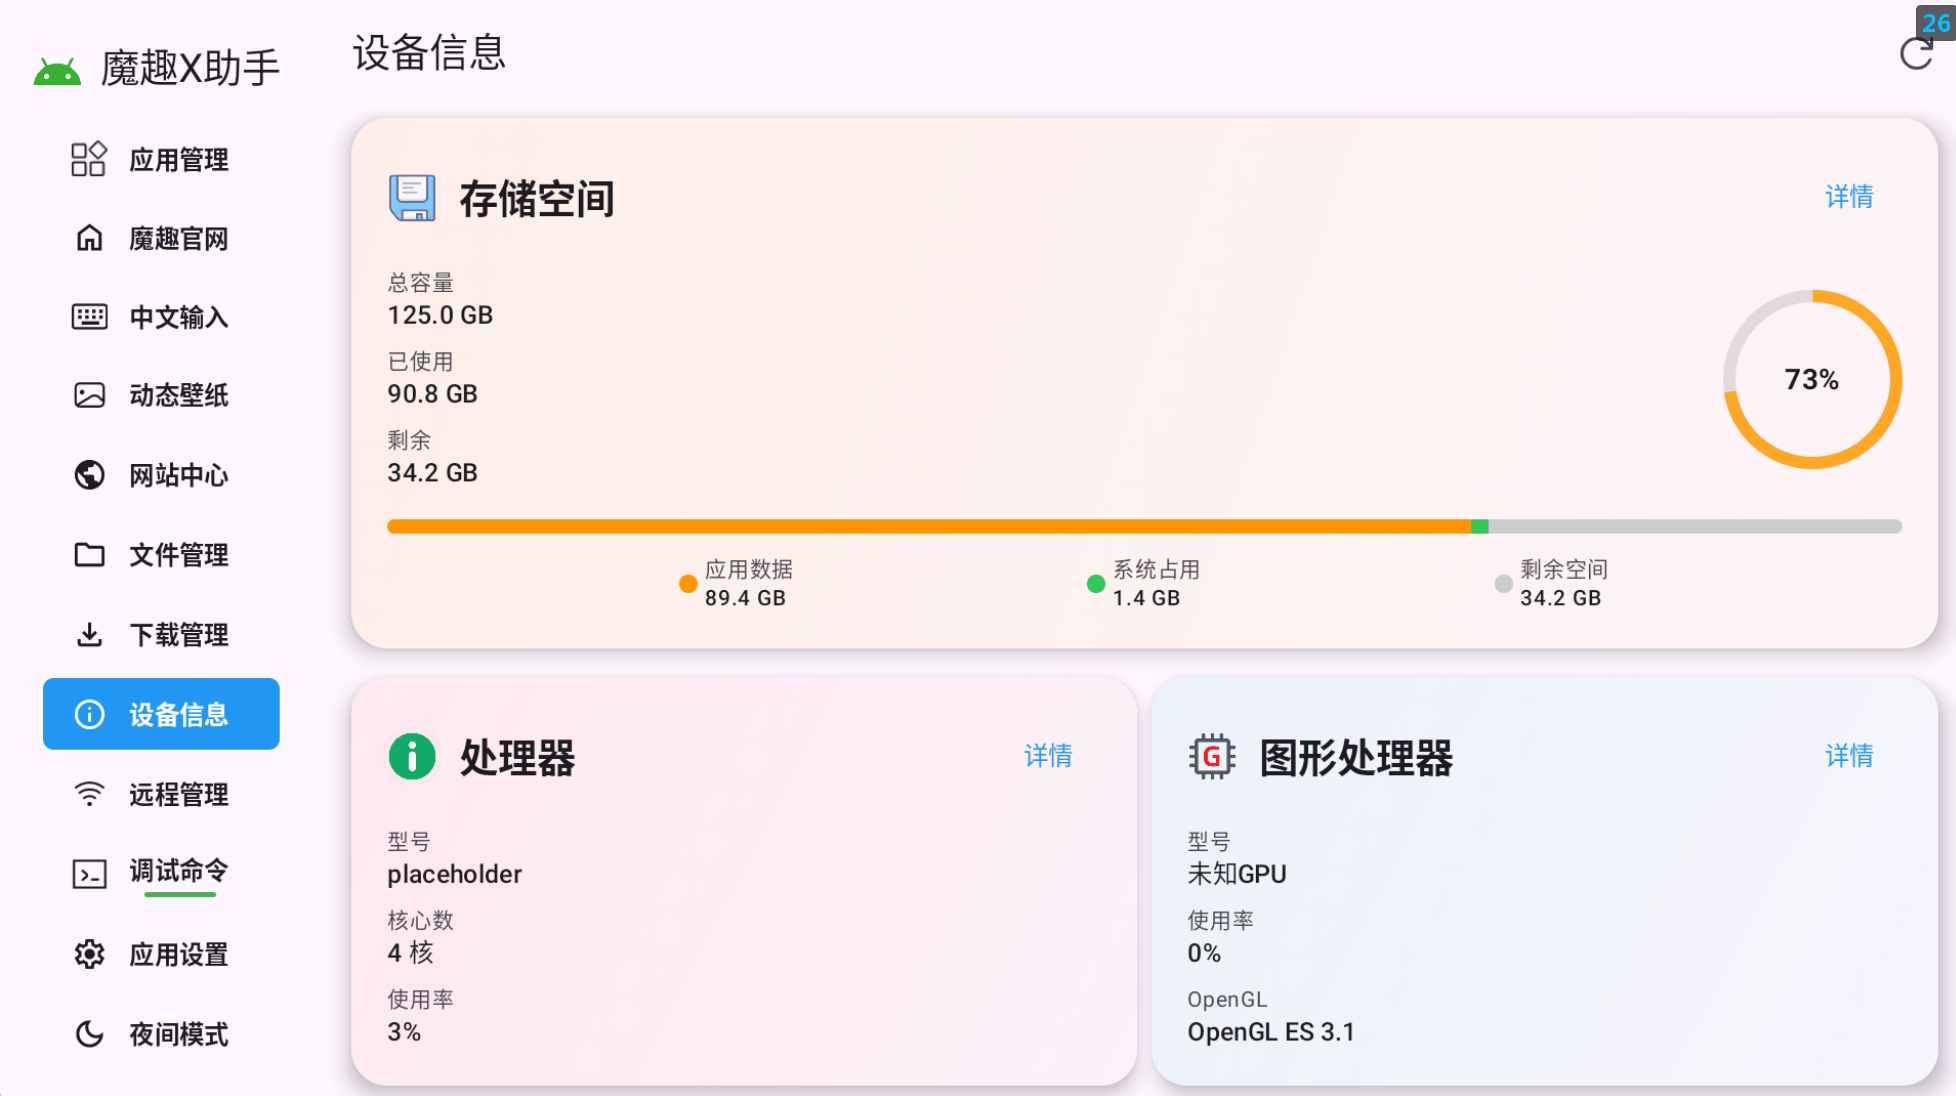
Task: View 详情 for the 处理器 card
Action: (x=1047, y=756)
